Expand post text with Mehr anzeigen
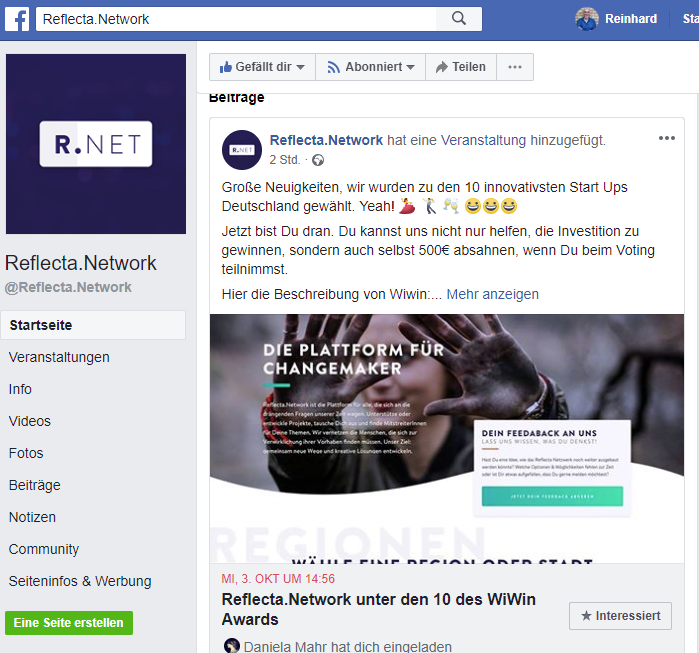Screen dimensions: 699x653 point(493,294)
